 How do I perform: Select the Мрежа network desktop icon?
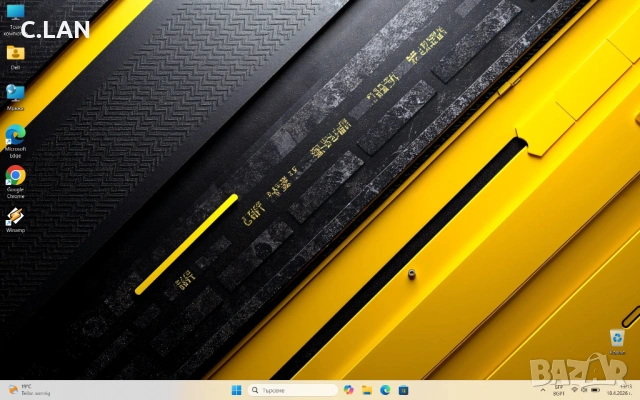(15, 97)
